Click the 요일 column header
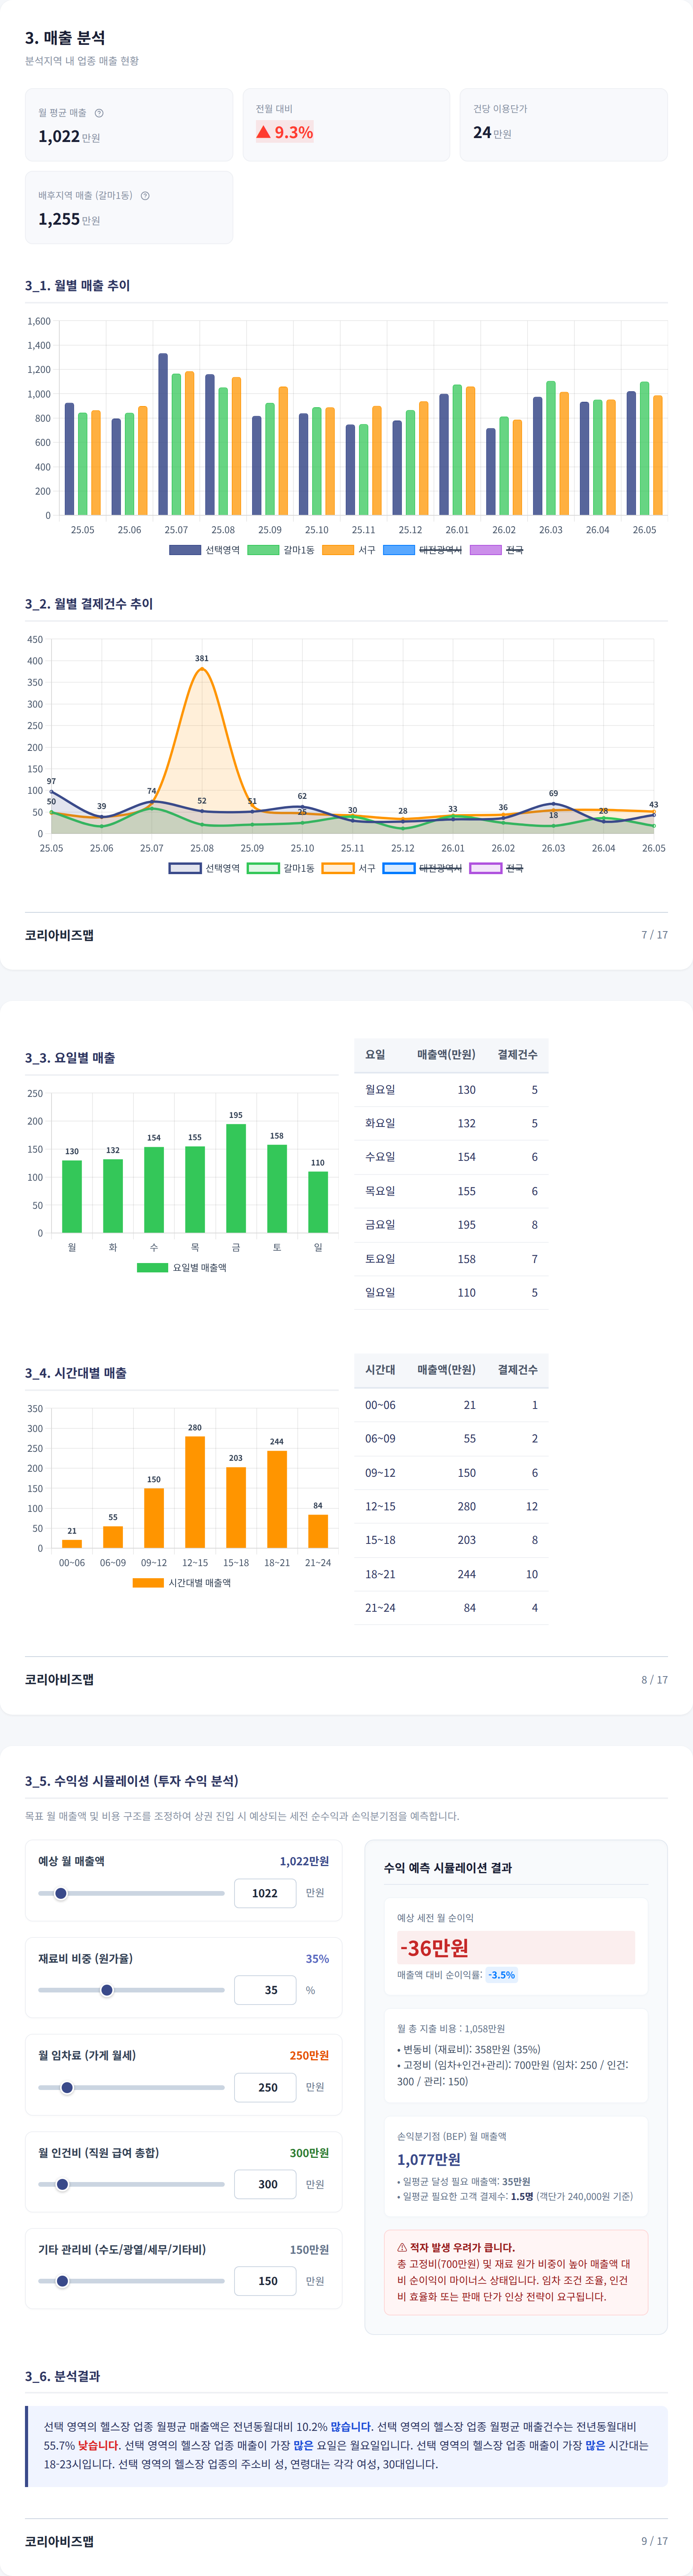Viewport: 693px width, 2576px height. [375, 1055]
